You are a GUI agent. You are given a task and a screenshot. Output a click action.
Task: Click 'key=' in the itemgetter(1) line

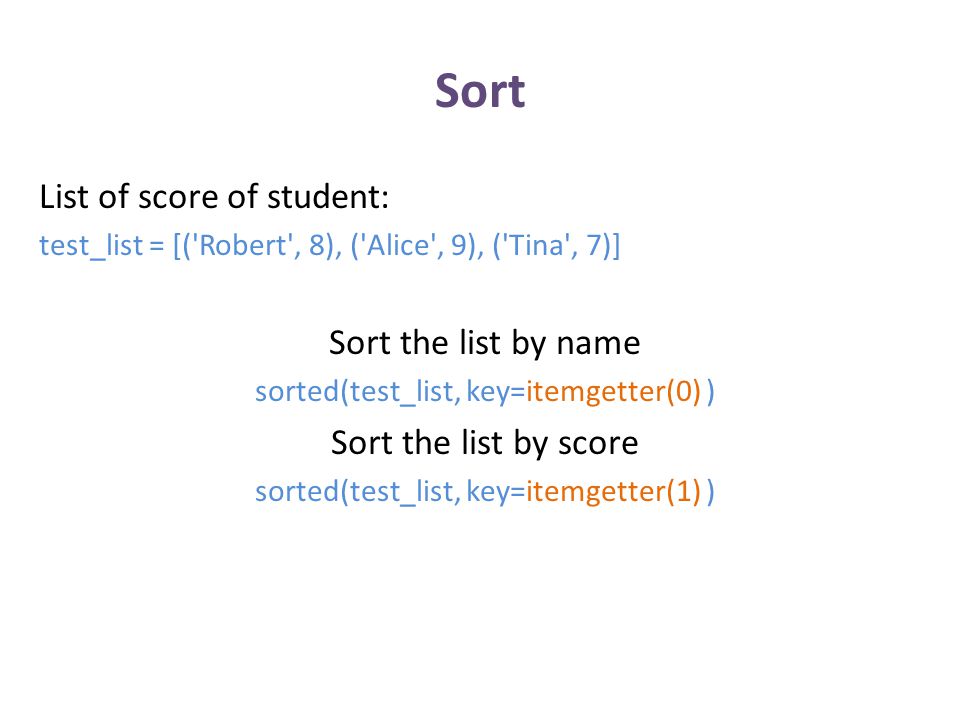496,493
